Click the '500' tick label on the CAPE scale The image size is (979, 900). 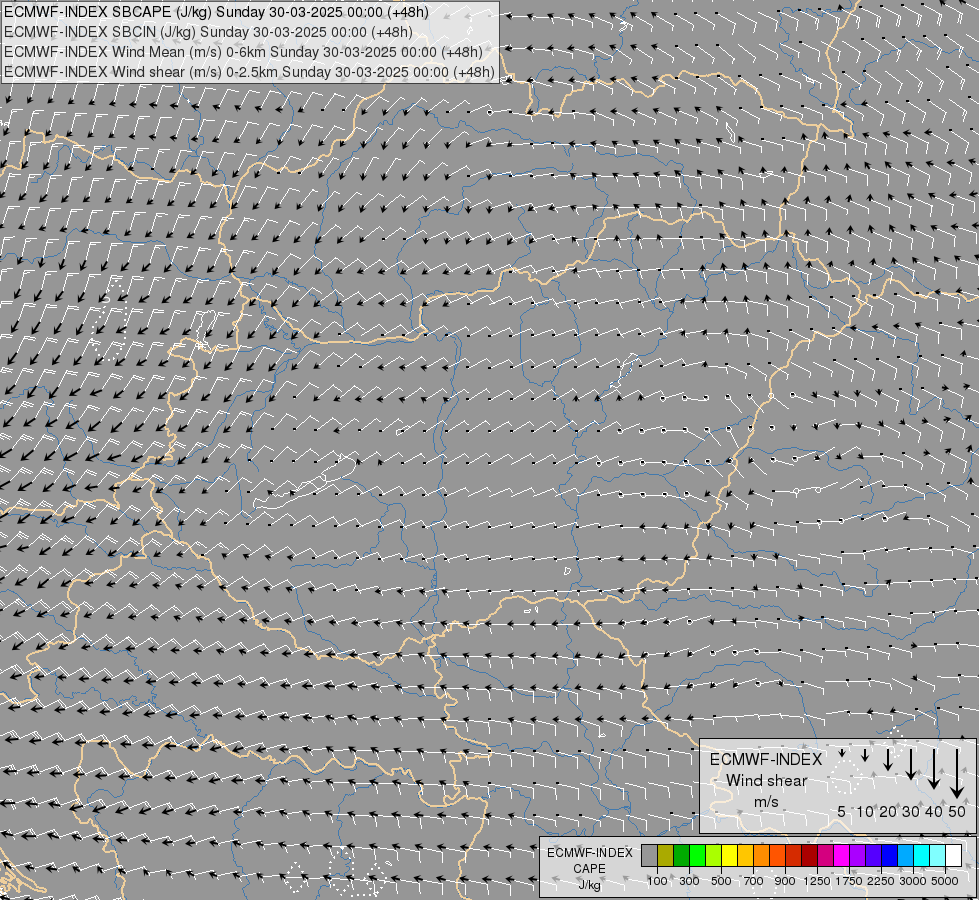coord(721,881)
